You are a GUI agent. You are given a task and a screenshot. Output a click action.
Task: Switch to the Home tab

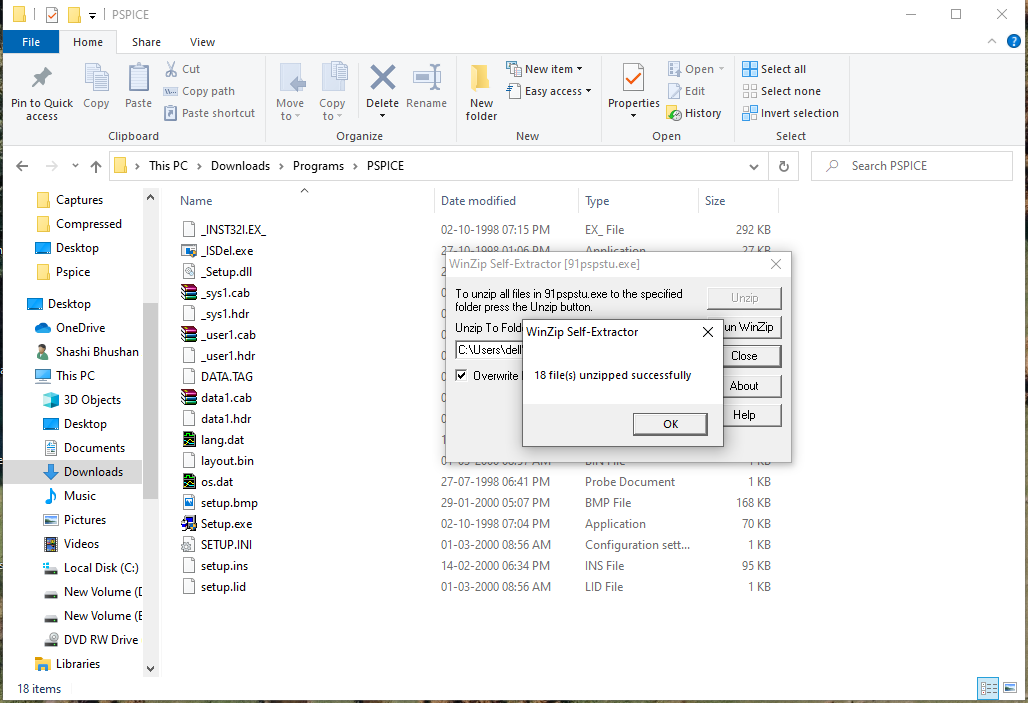(x=88, y=42)
